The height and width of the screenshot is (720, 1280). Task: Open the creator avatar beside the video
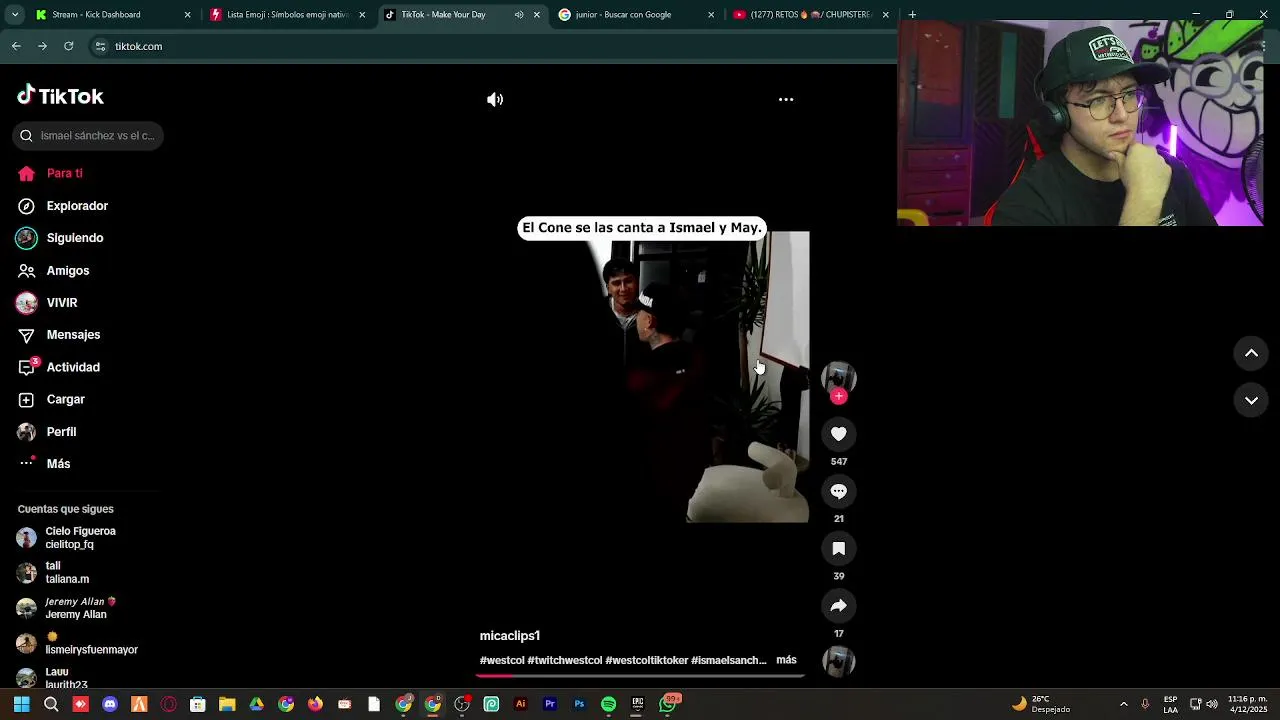tap(839, 376)
